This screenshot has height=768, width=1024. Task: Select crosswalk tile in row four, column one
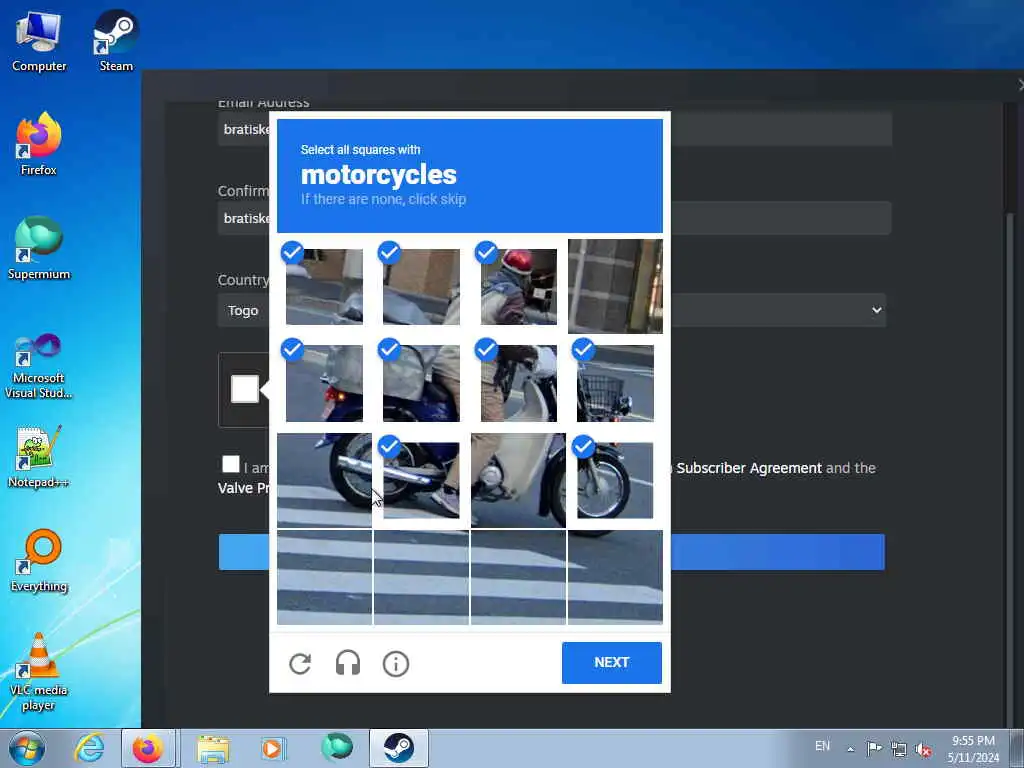click(324, 577)
